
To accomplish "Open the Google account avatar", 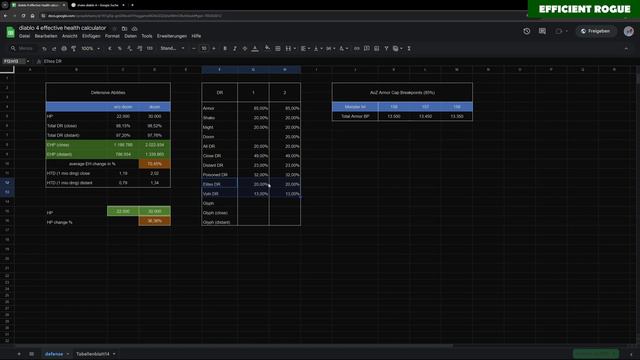I will coord(629,31).
